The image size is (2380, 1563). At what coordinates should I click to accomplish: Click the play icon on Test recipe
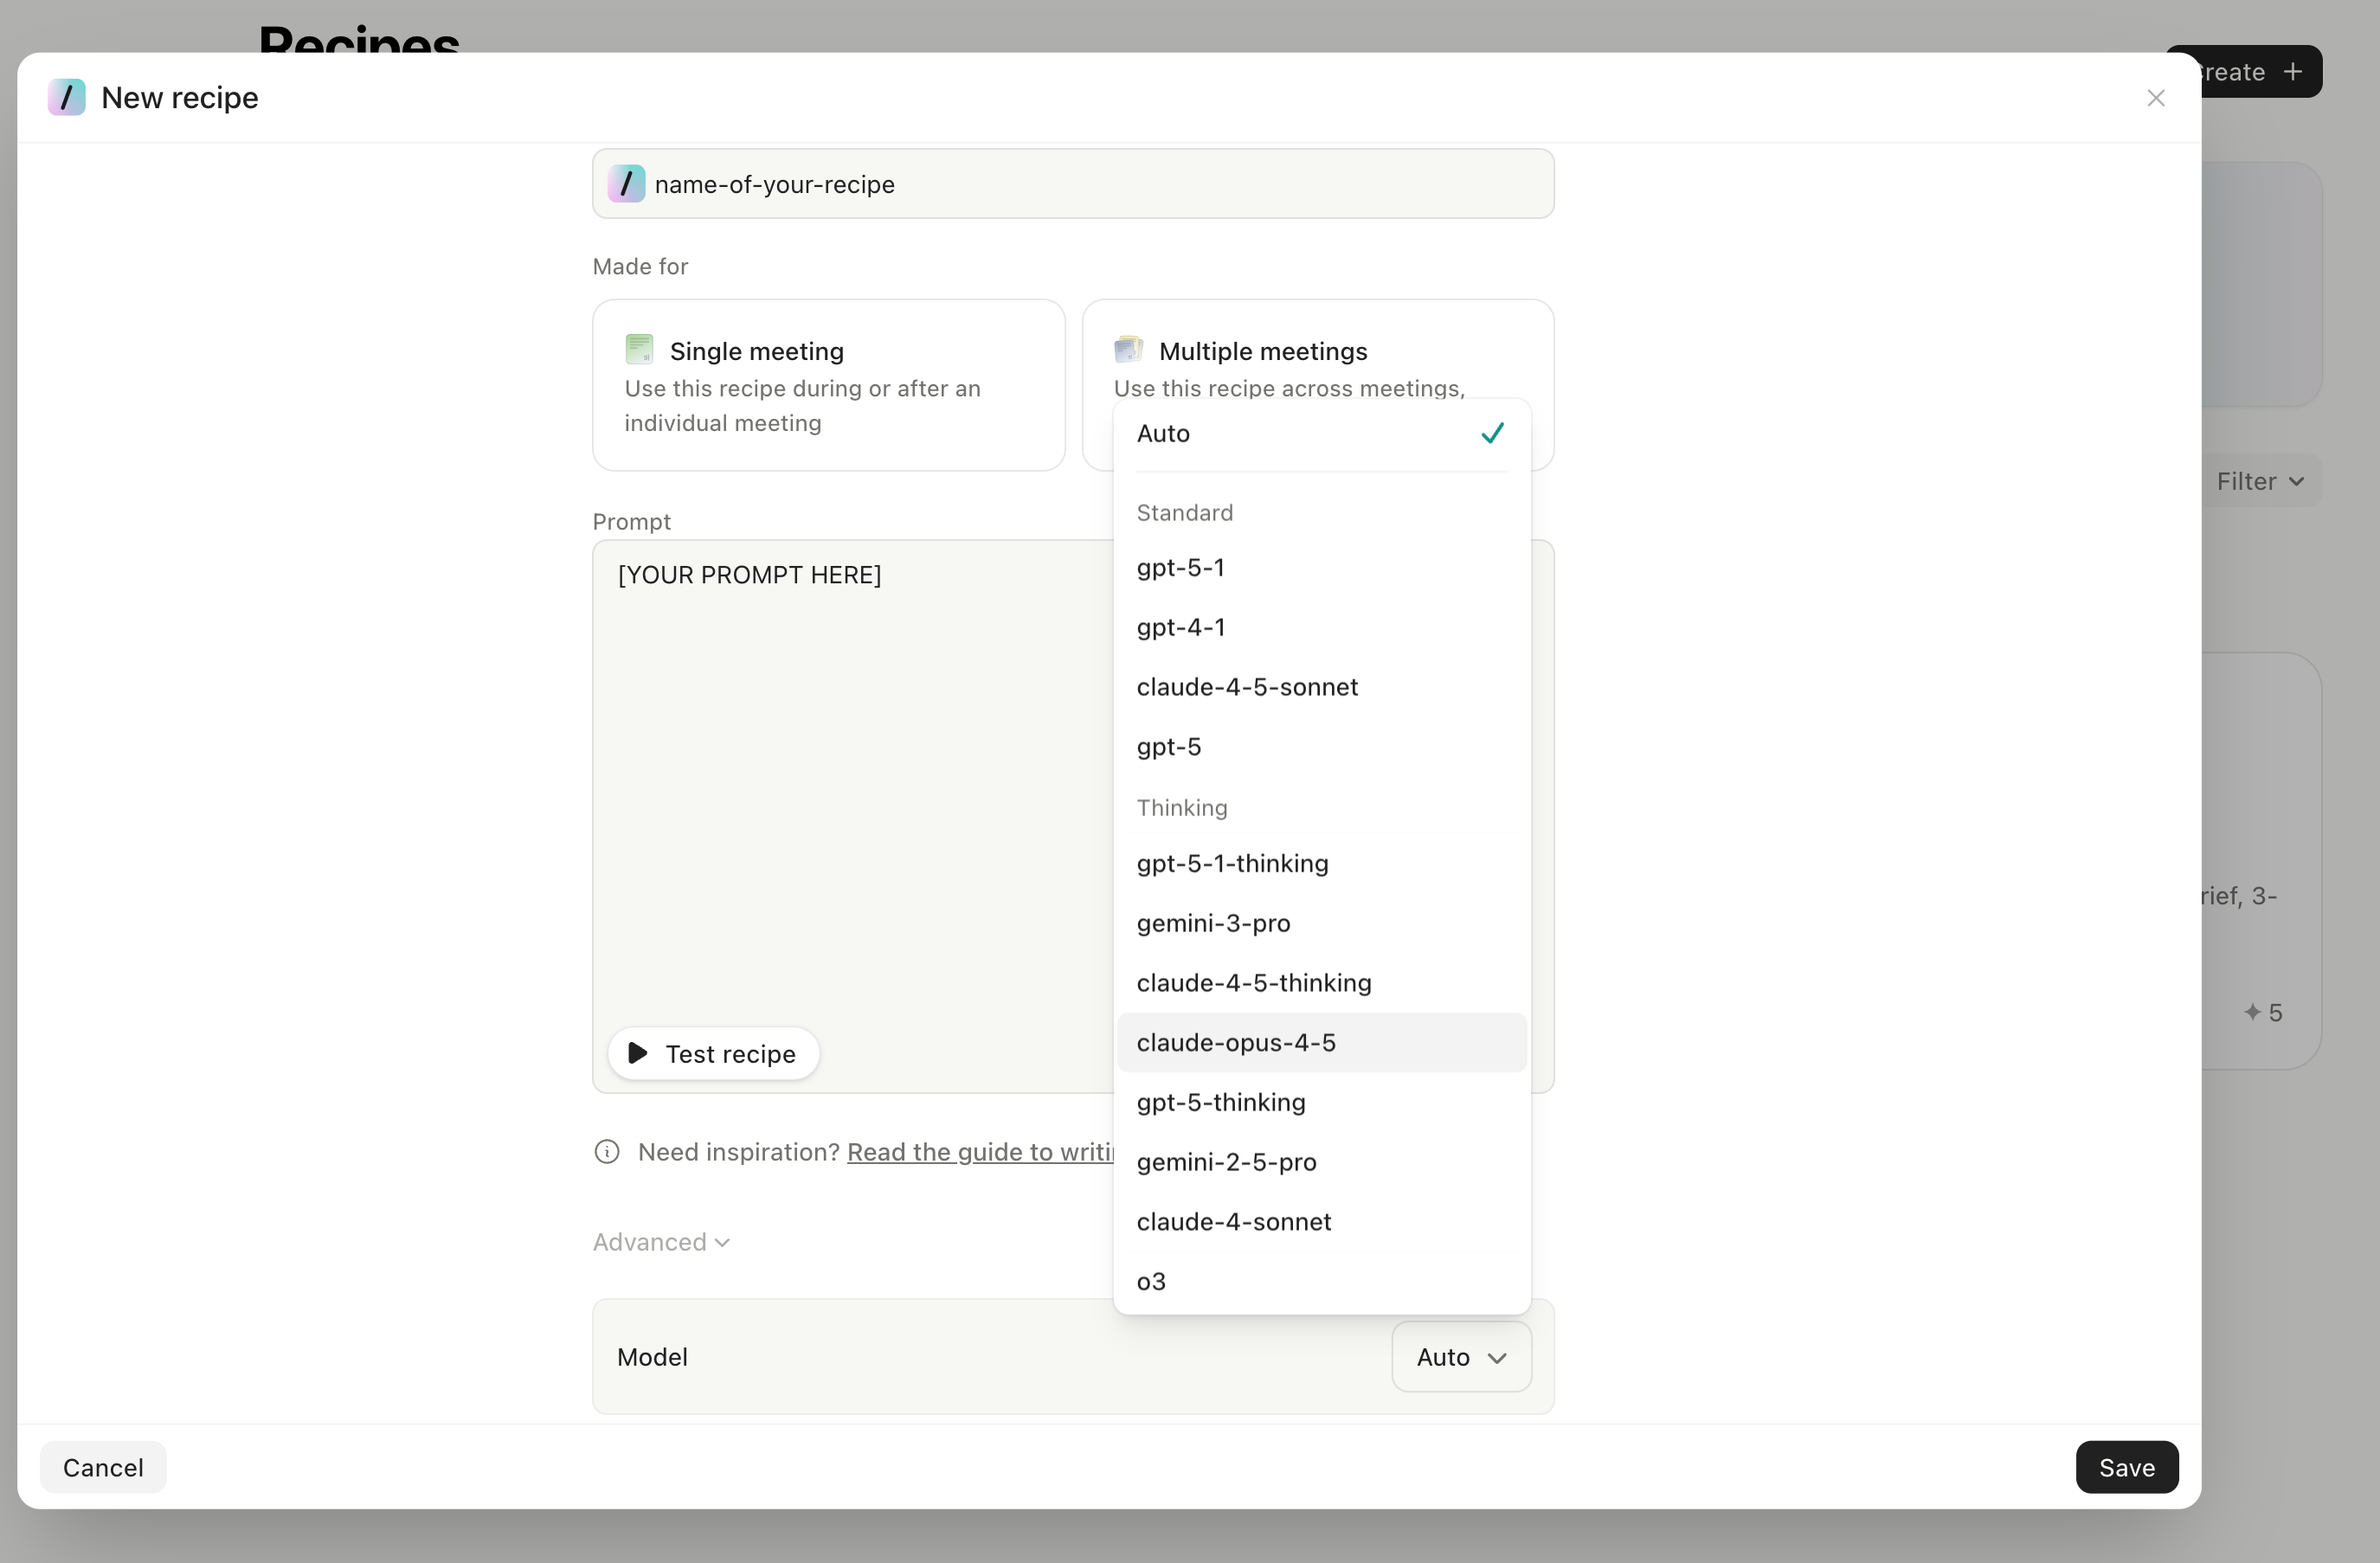pos(637,1053)
